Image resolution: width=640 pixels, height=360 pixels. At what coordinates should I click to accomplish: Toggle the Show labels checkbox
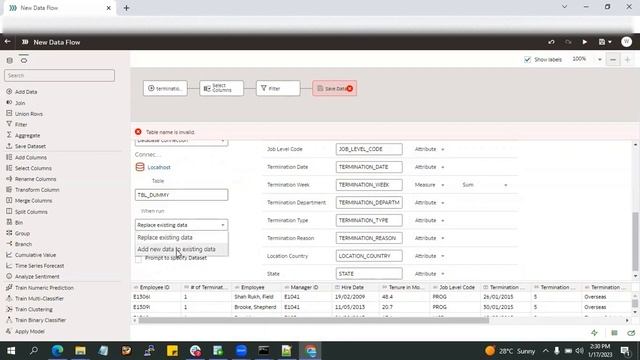click(527, 60)
